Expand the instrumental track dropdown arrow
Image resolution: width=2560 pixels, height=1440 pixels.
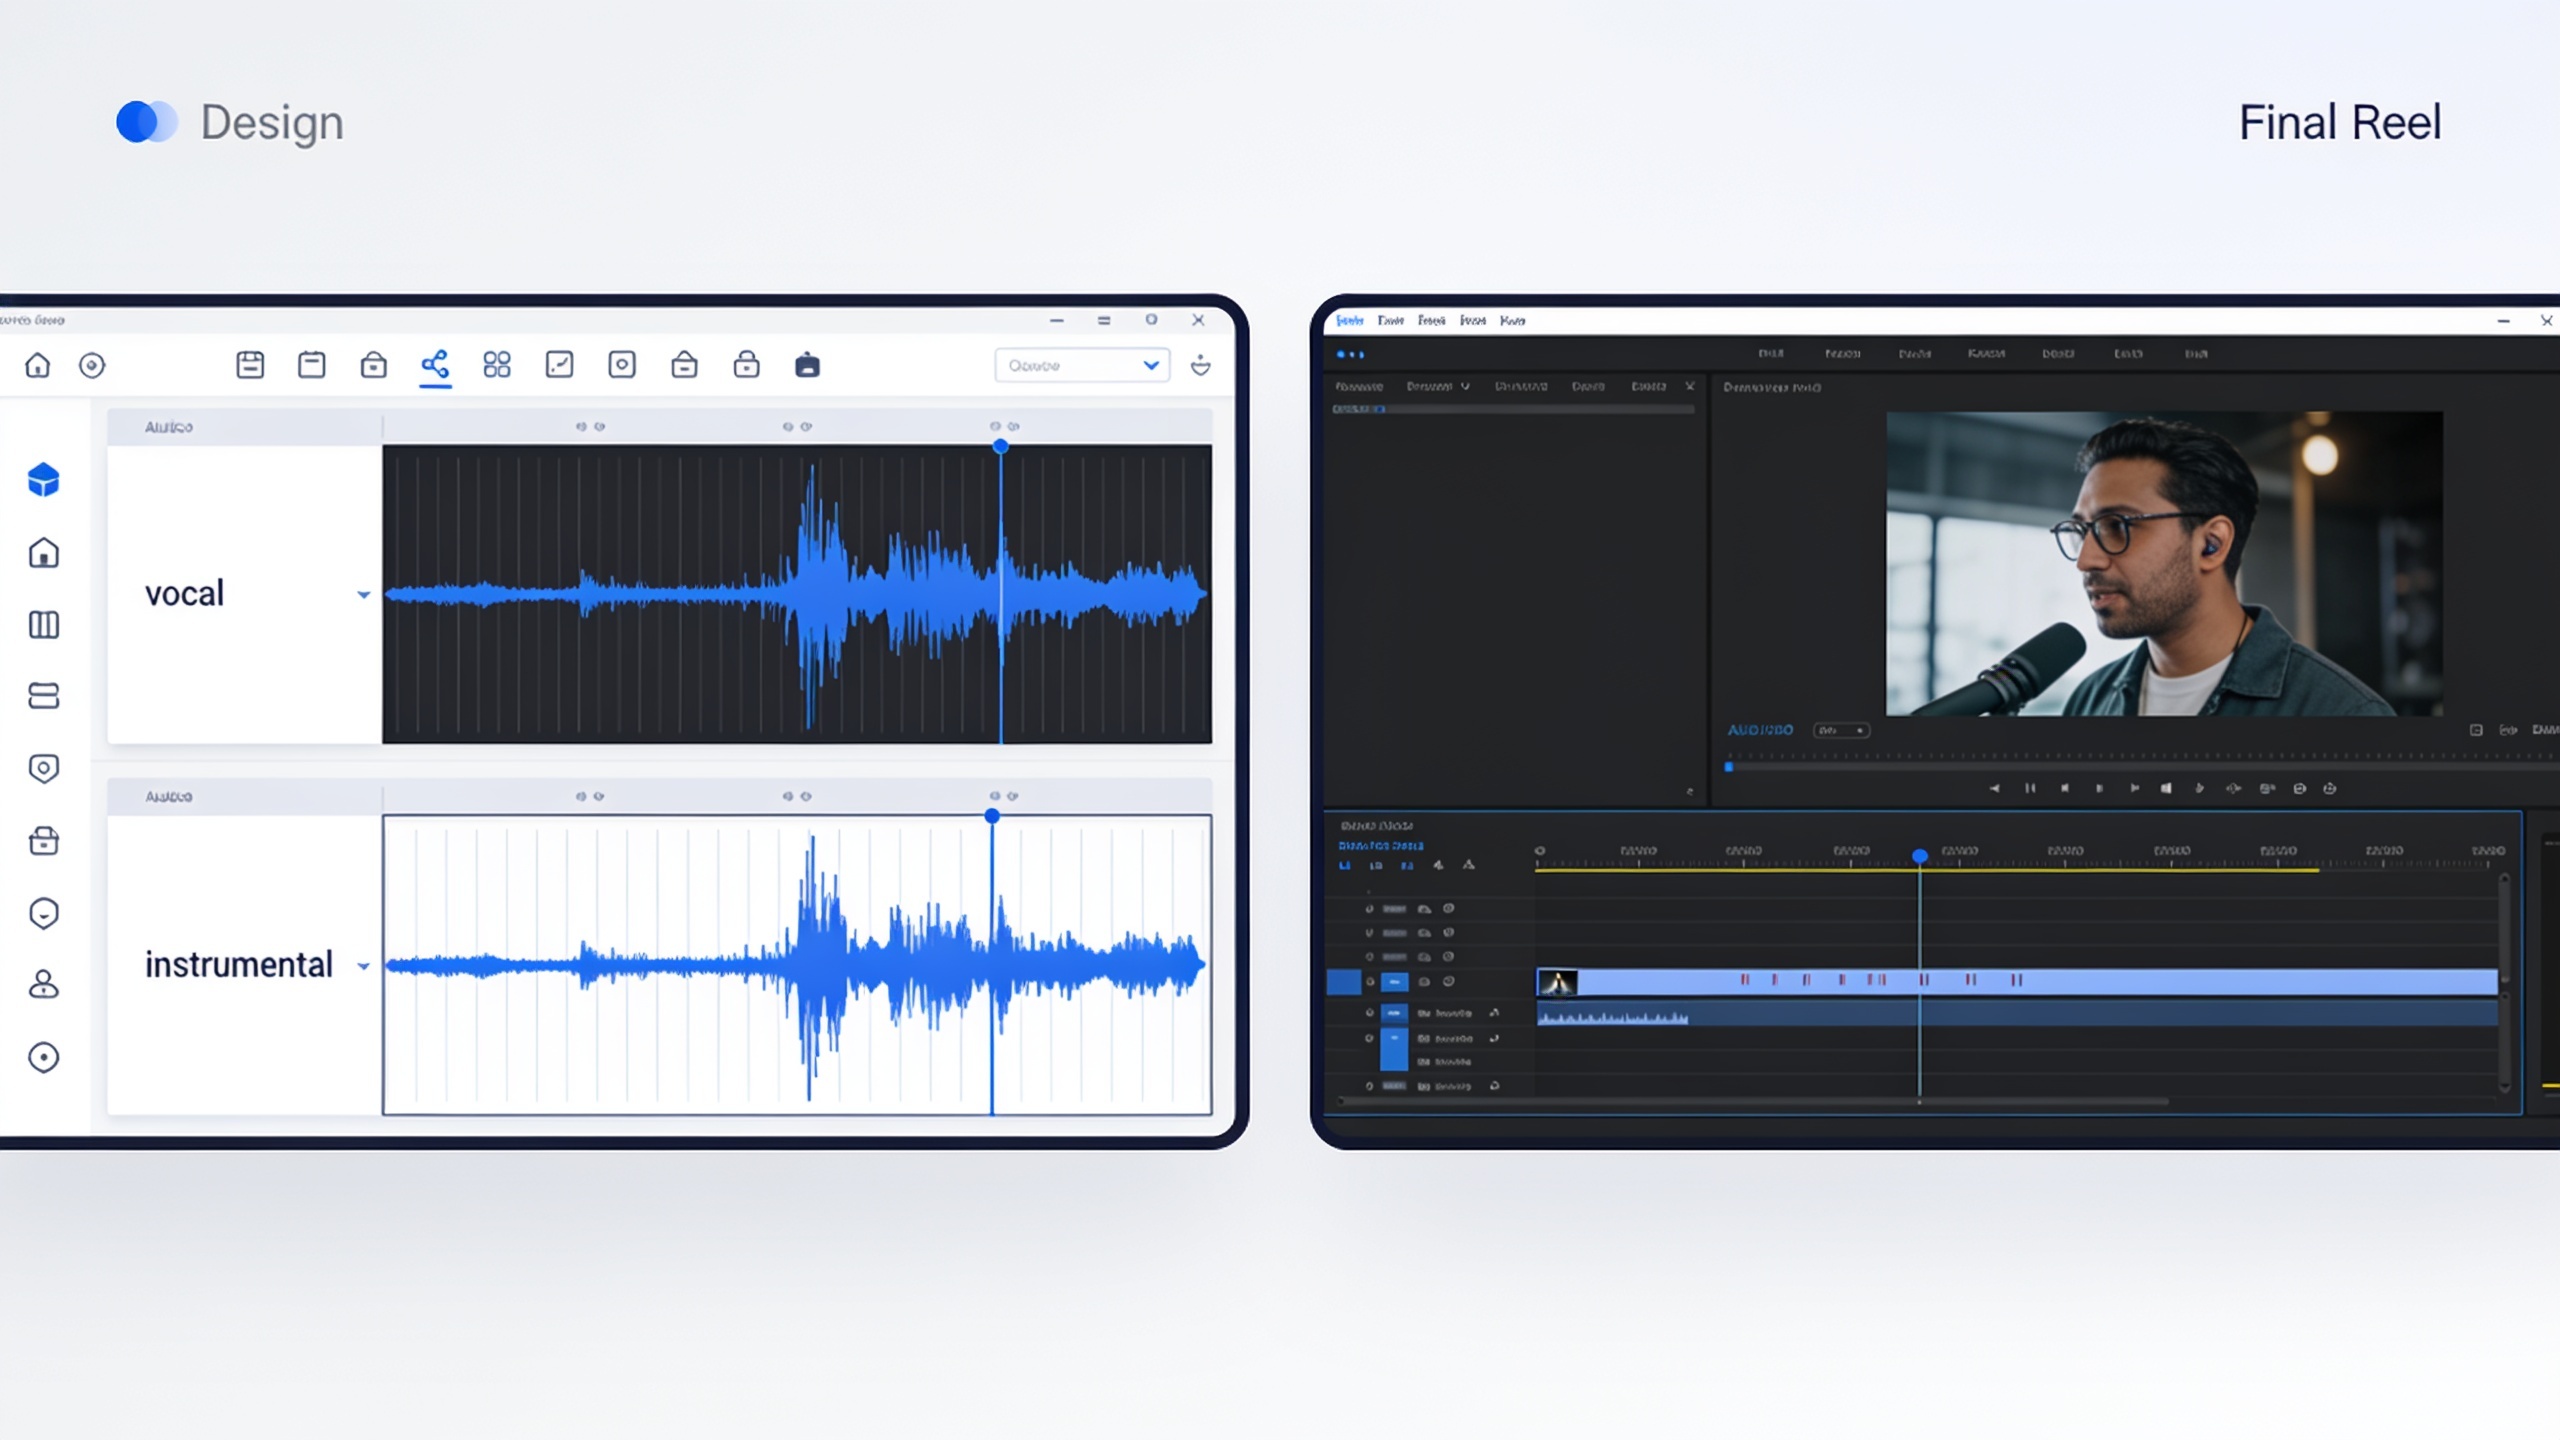pyautogui.click(x=364, y=966)
